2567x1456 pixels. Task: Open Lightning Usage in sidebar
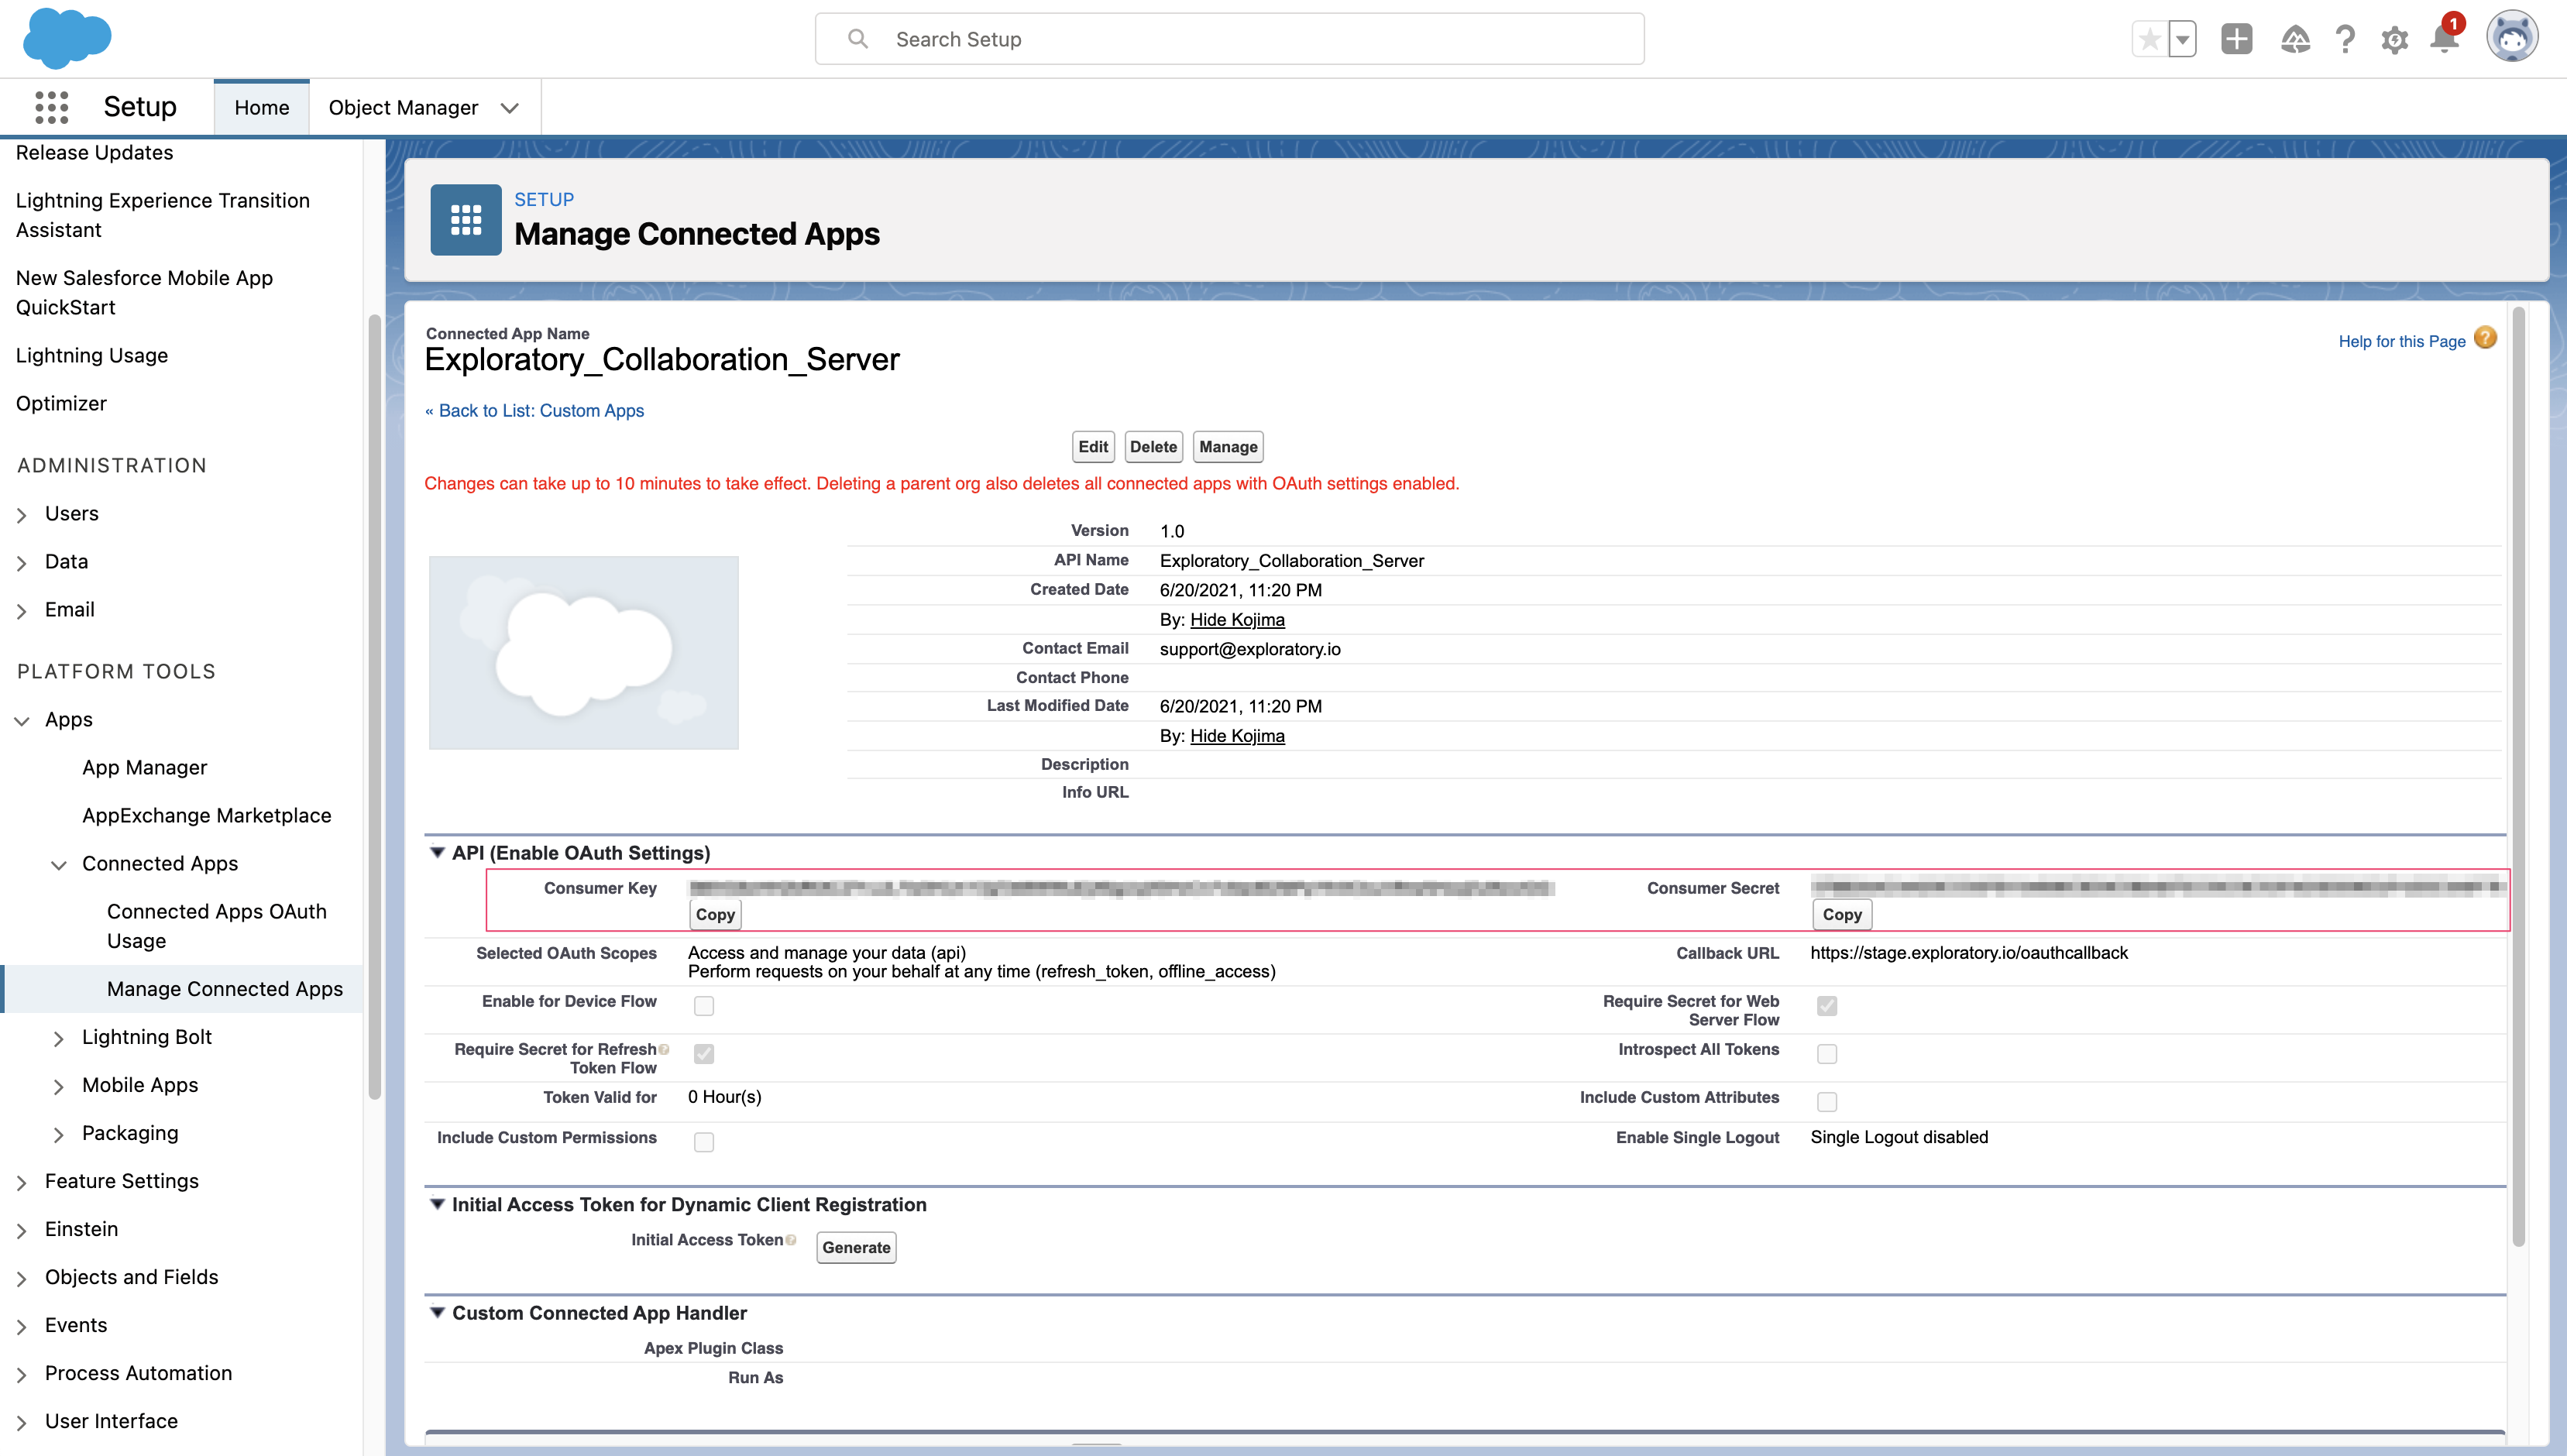[x=92, y=355]
